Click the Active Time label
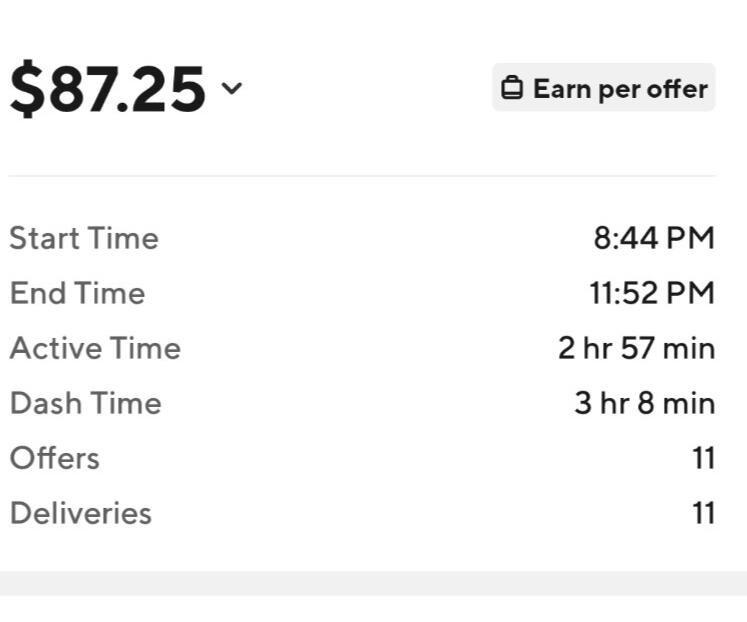747x622 pixels. 95,348
